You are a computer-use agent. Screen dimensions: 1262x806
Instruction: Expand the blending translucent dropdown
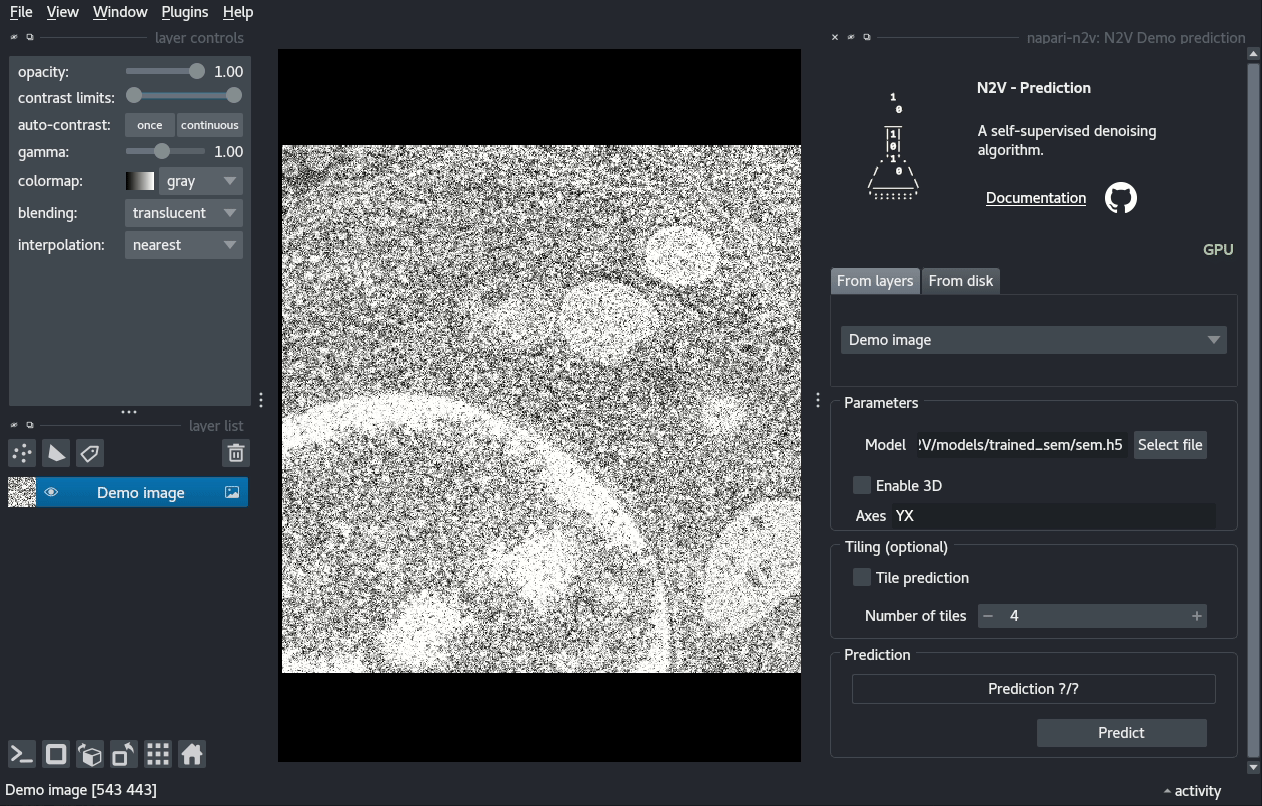(183, 213)
